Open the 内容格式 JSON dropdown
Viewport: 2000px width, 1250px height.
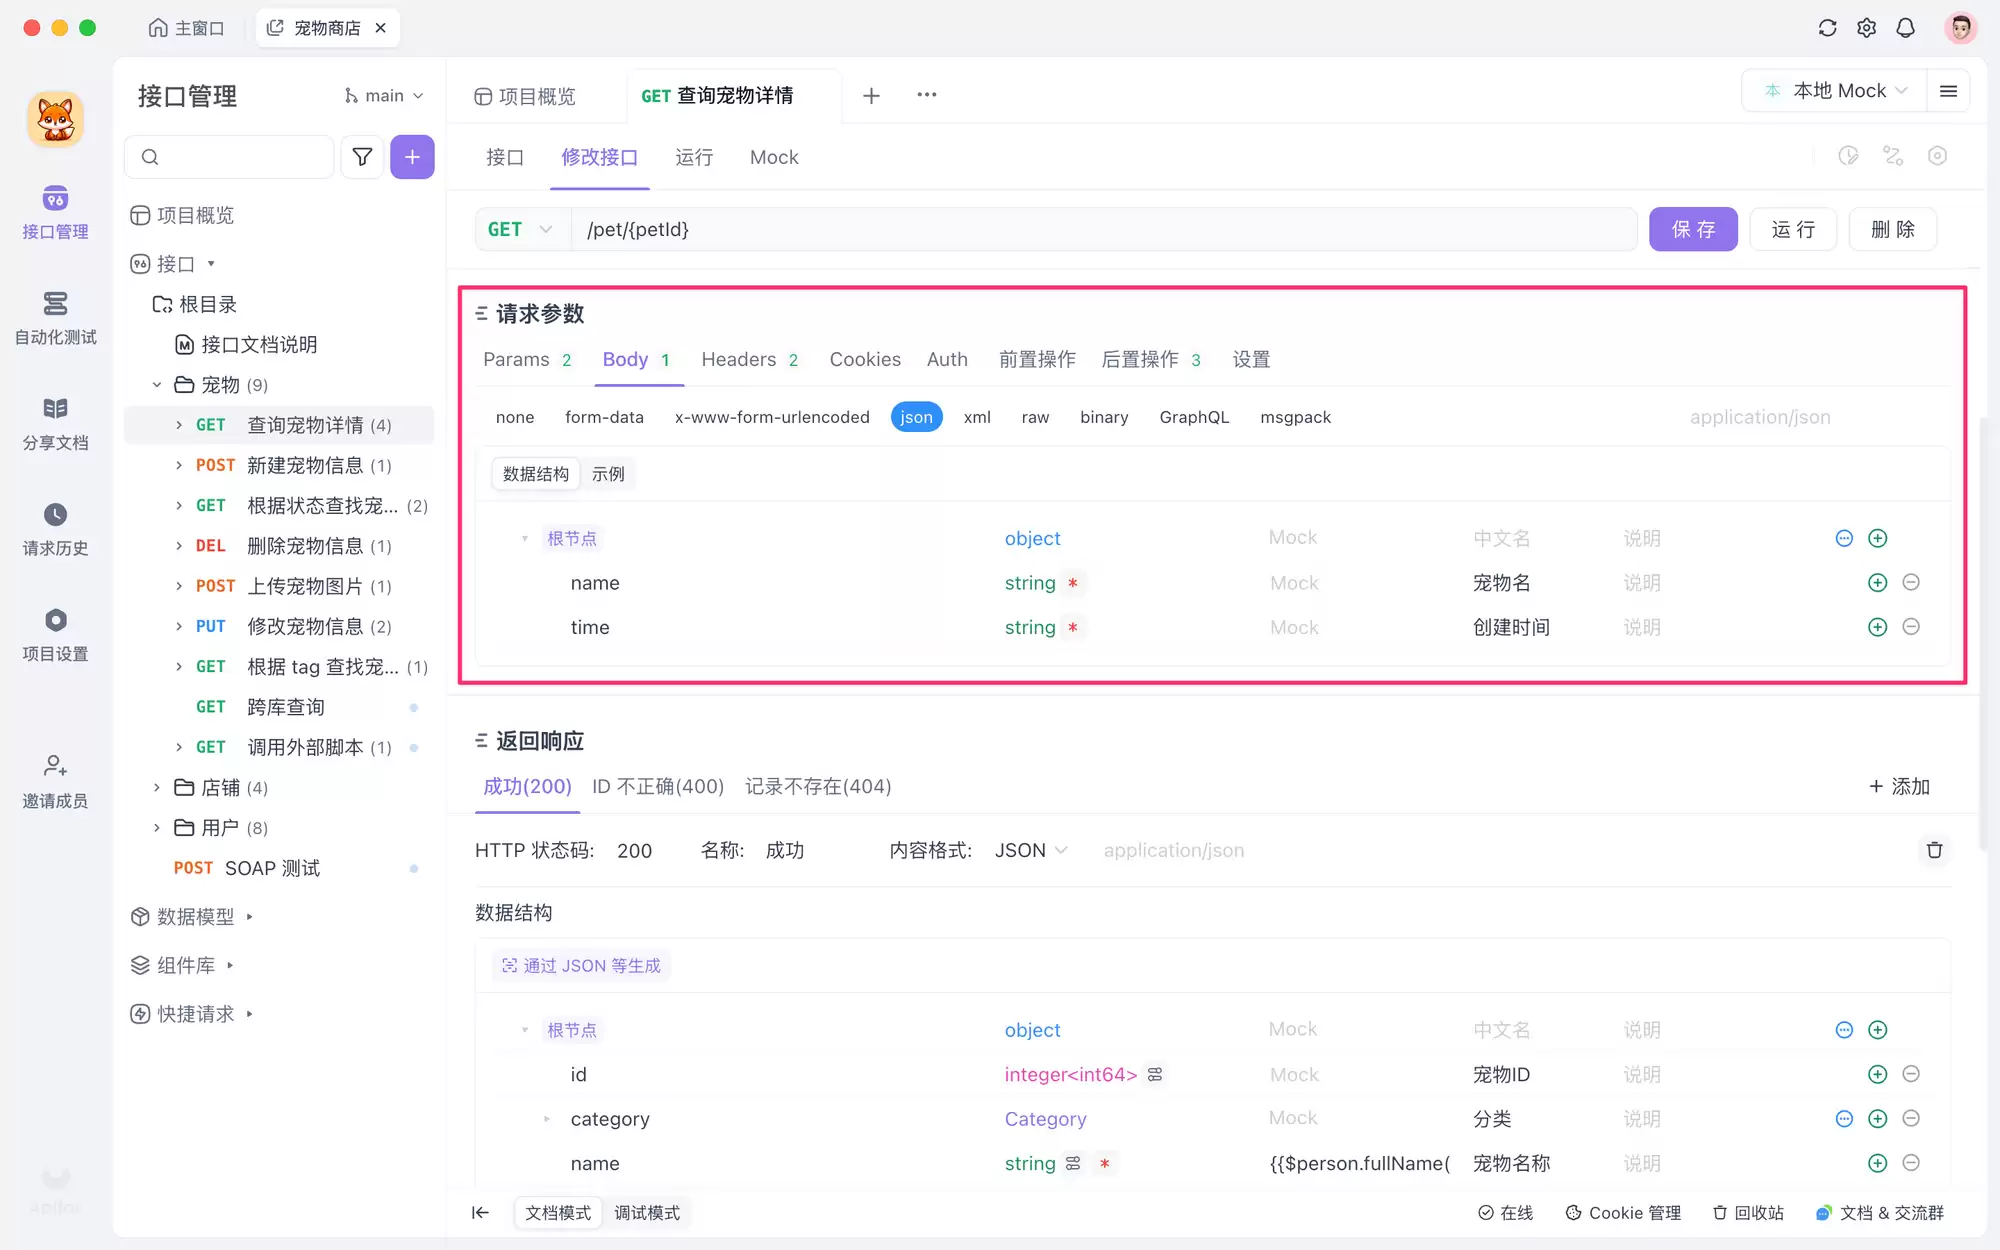click(1031, 850)
